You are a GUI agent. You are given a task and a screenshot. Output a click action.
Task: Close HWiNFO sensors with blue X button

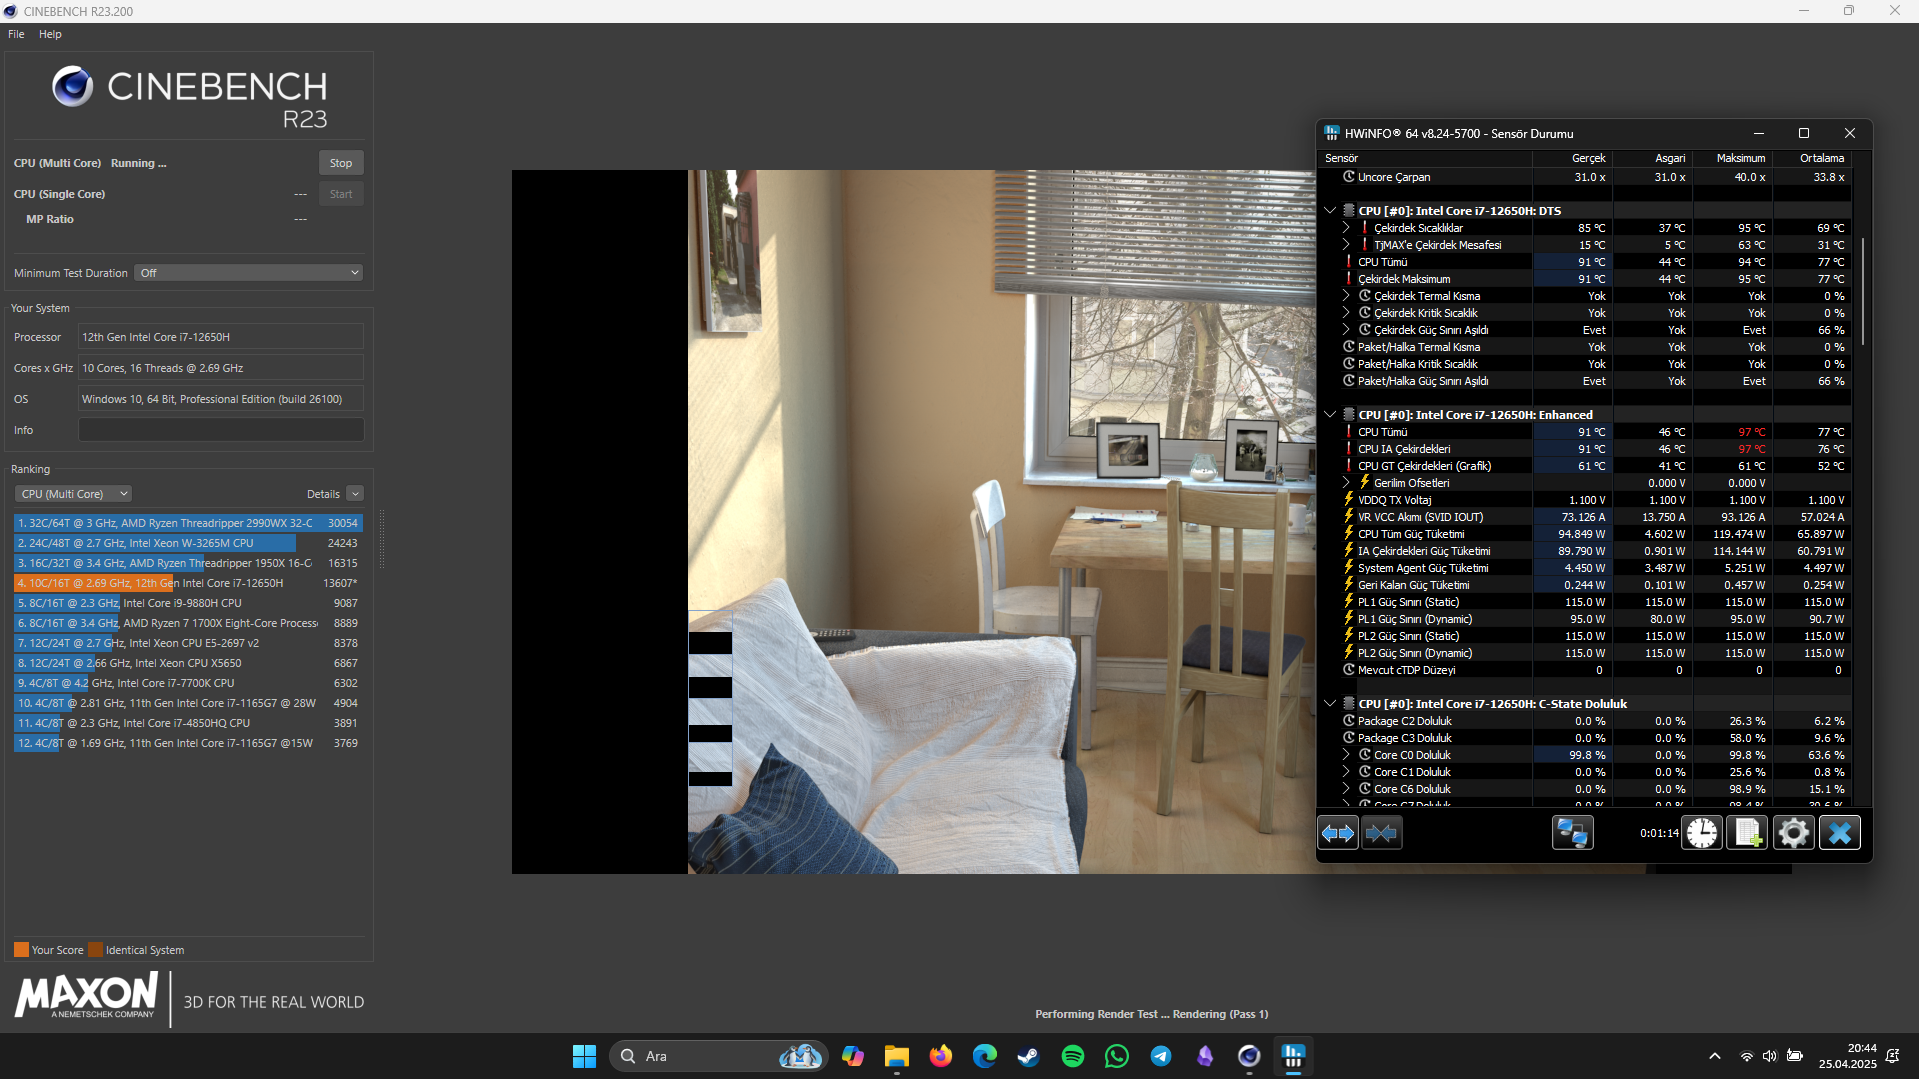tap(1840, 833)
